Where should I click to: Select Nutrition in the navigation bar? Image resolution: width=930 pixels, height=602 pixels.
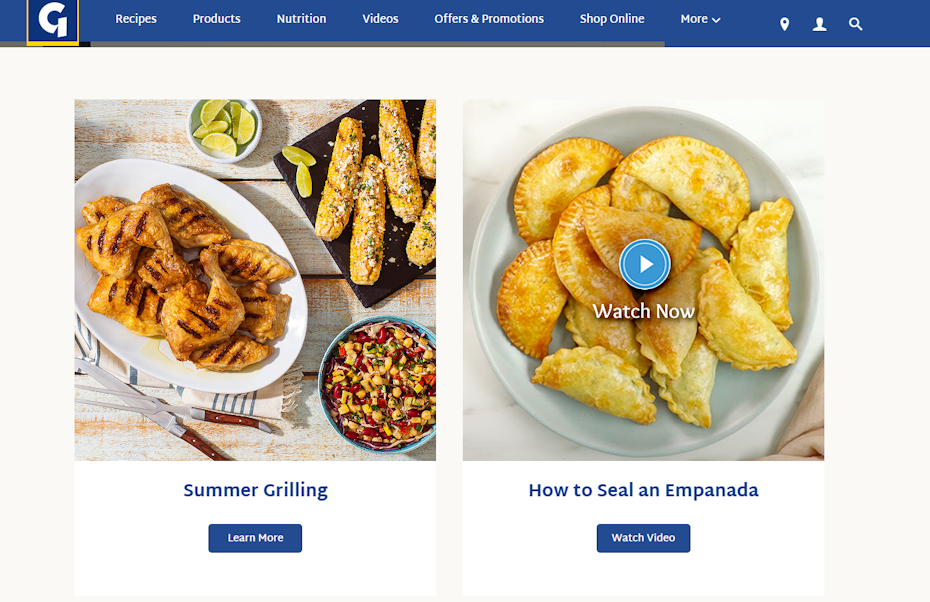(301, 19)
